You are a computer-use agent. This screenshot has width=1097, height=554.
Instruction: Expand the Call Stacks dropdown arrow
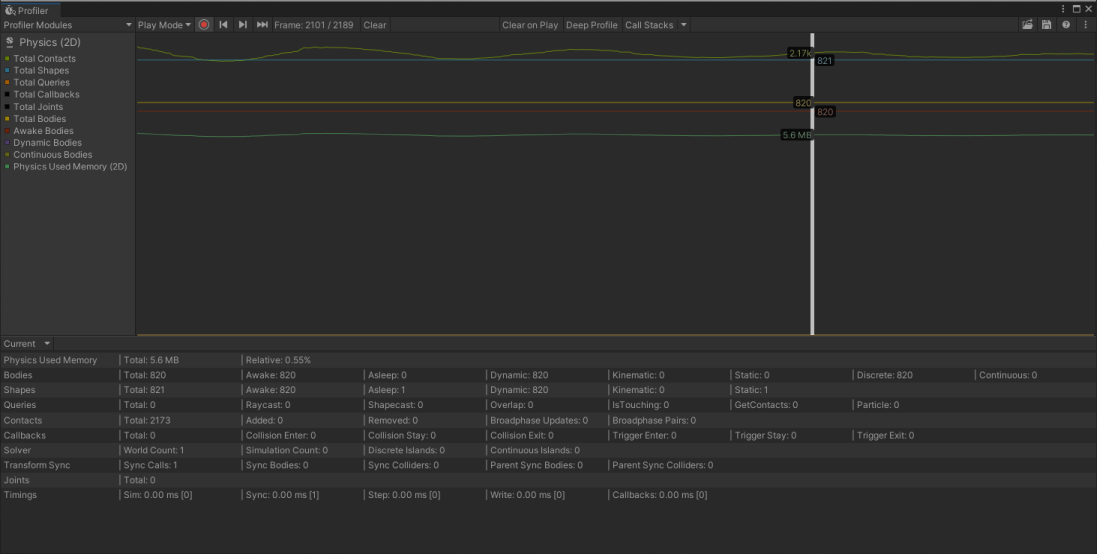coord(684,25)
